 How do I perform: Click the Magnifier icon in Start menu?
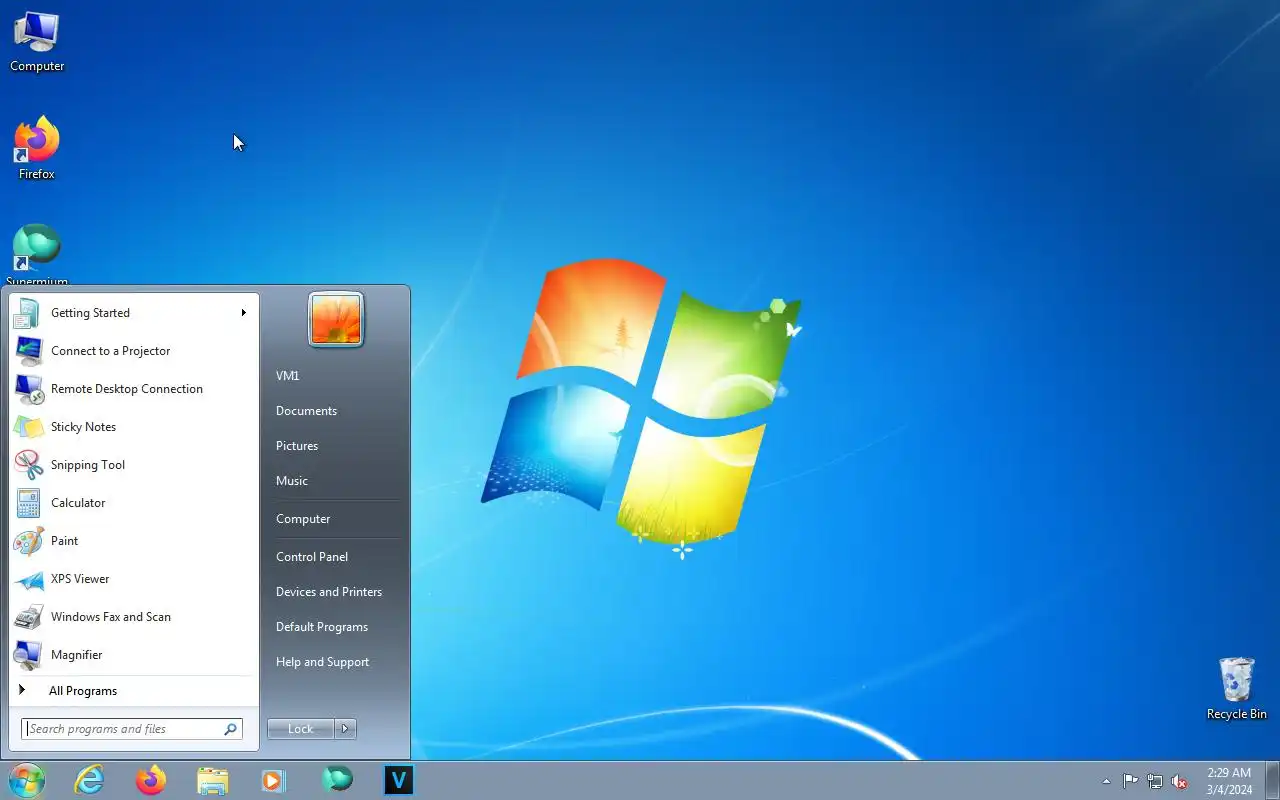27,655
